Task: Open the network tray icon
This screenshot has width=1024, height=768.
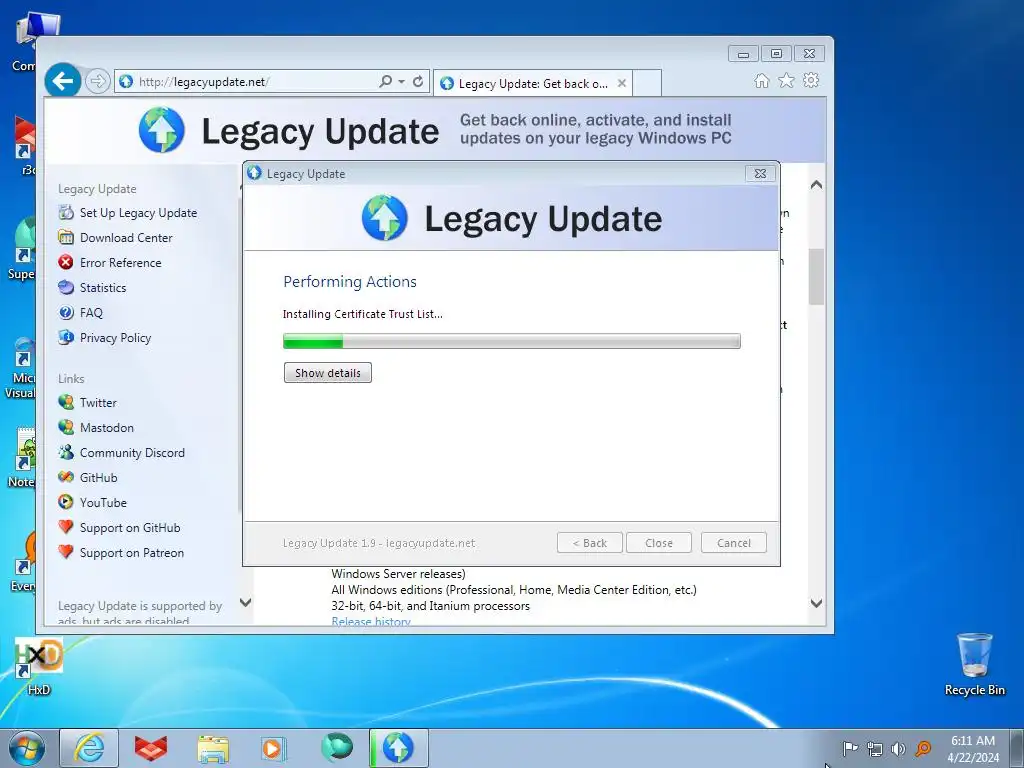Action: click(x=874, y=748)
